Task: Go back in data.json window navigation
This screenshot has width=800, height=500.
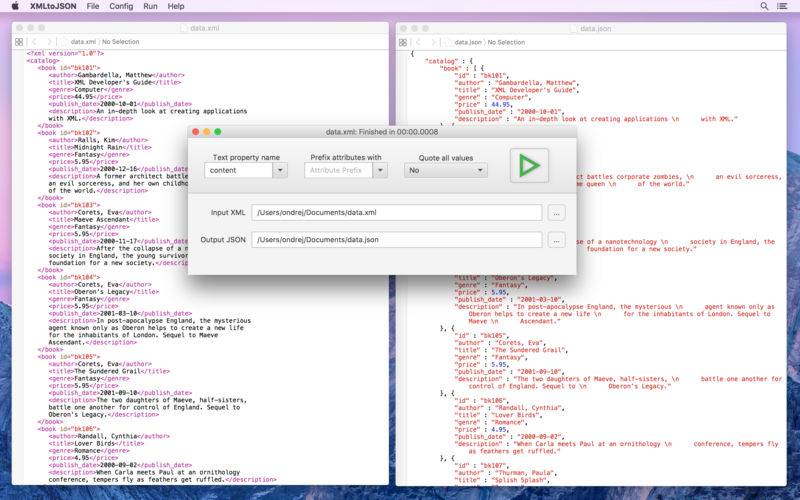Action: pyautogui.click(x=418, y=42)
